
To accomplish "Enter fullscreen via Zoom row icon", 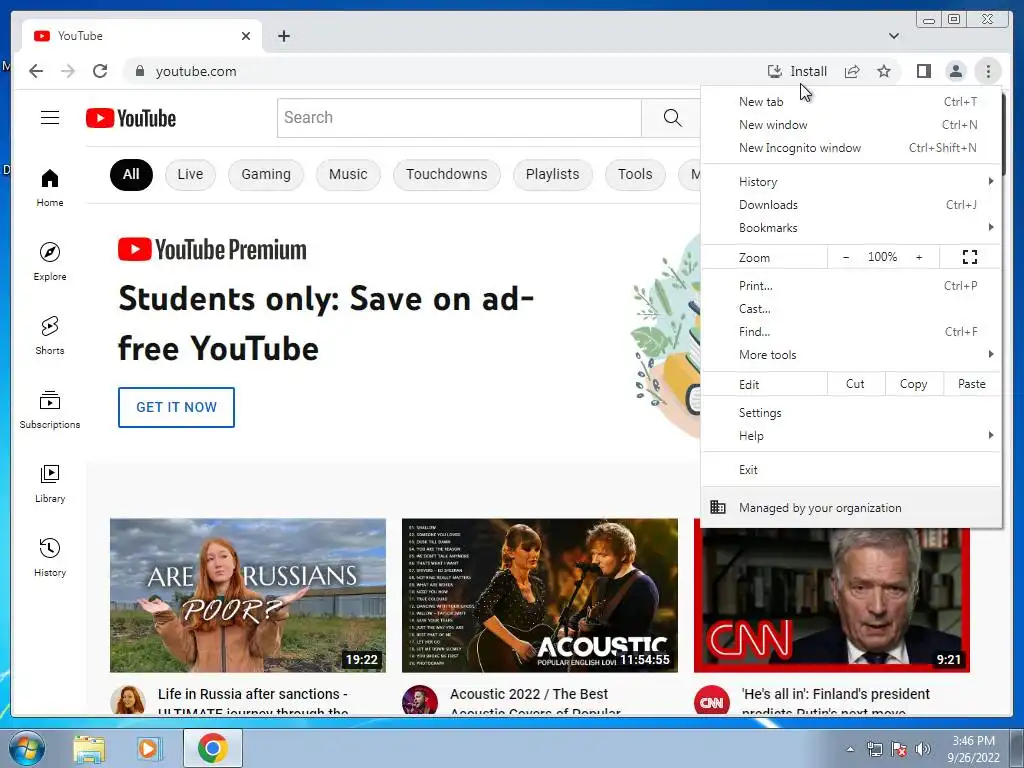I will [x=970, y=257].
